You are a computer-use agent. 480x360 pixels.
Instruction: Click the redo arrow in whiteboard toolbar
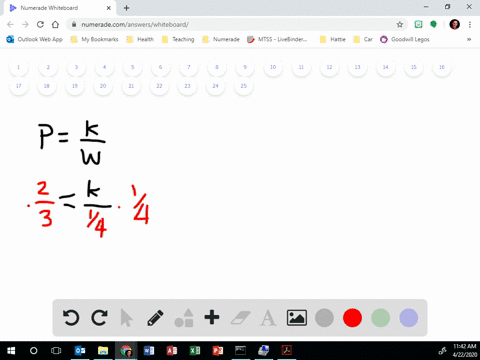99,318
